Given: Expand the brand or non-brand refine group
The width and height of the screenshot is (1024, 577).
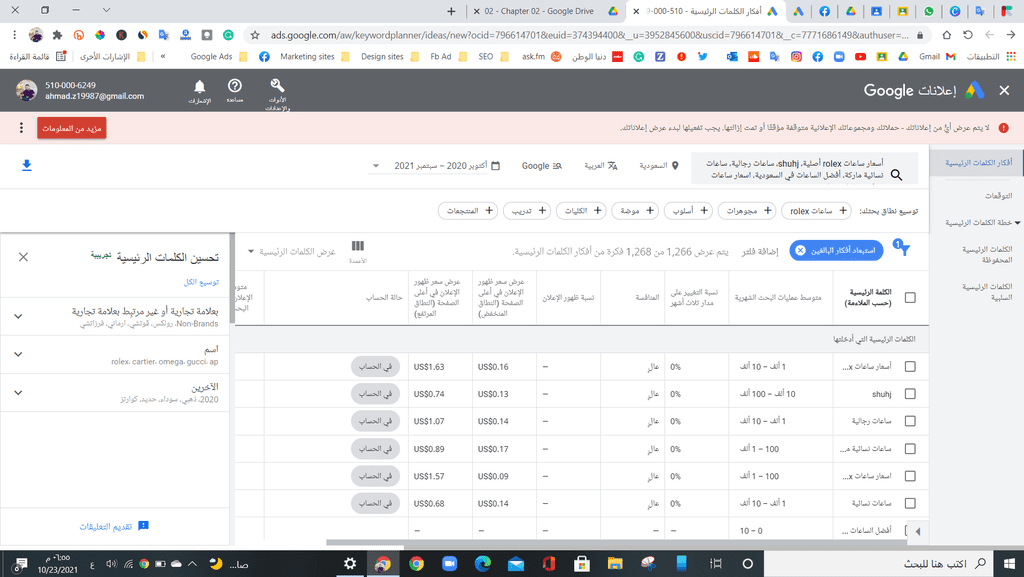Looking at the screenshot, I should [18, 317].
